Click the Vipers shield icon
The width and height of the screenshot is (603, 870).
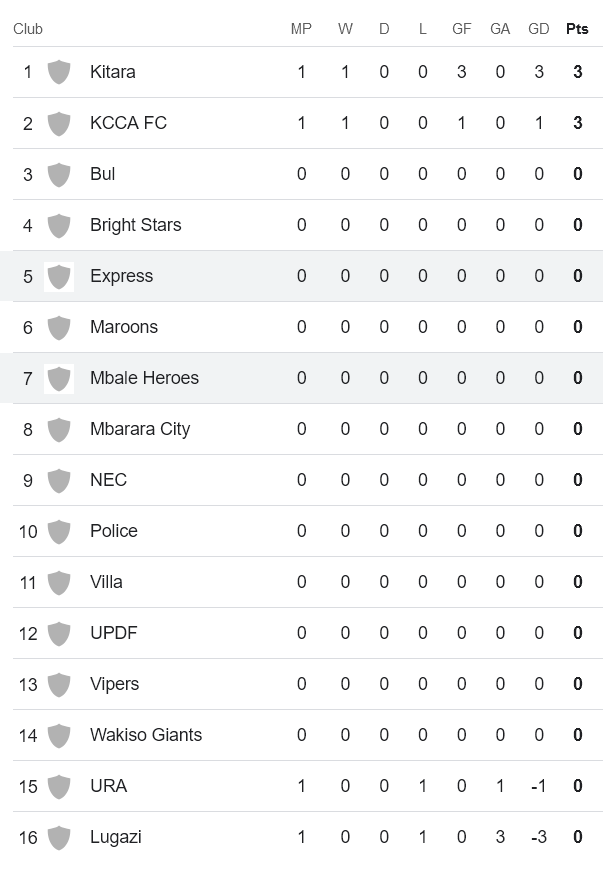coord(59,684)
